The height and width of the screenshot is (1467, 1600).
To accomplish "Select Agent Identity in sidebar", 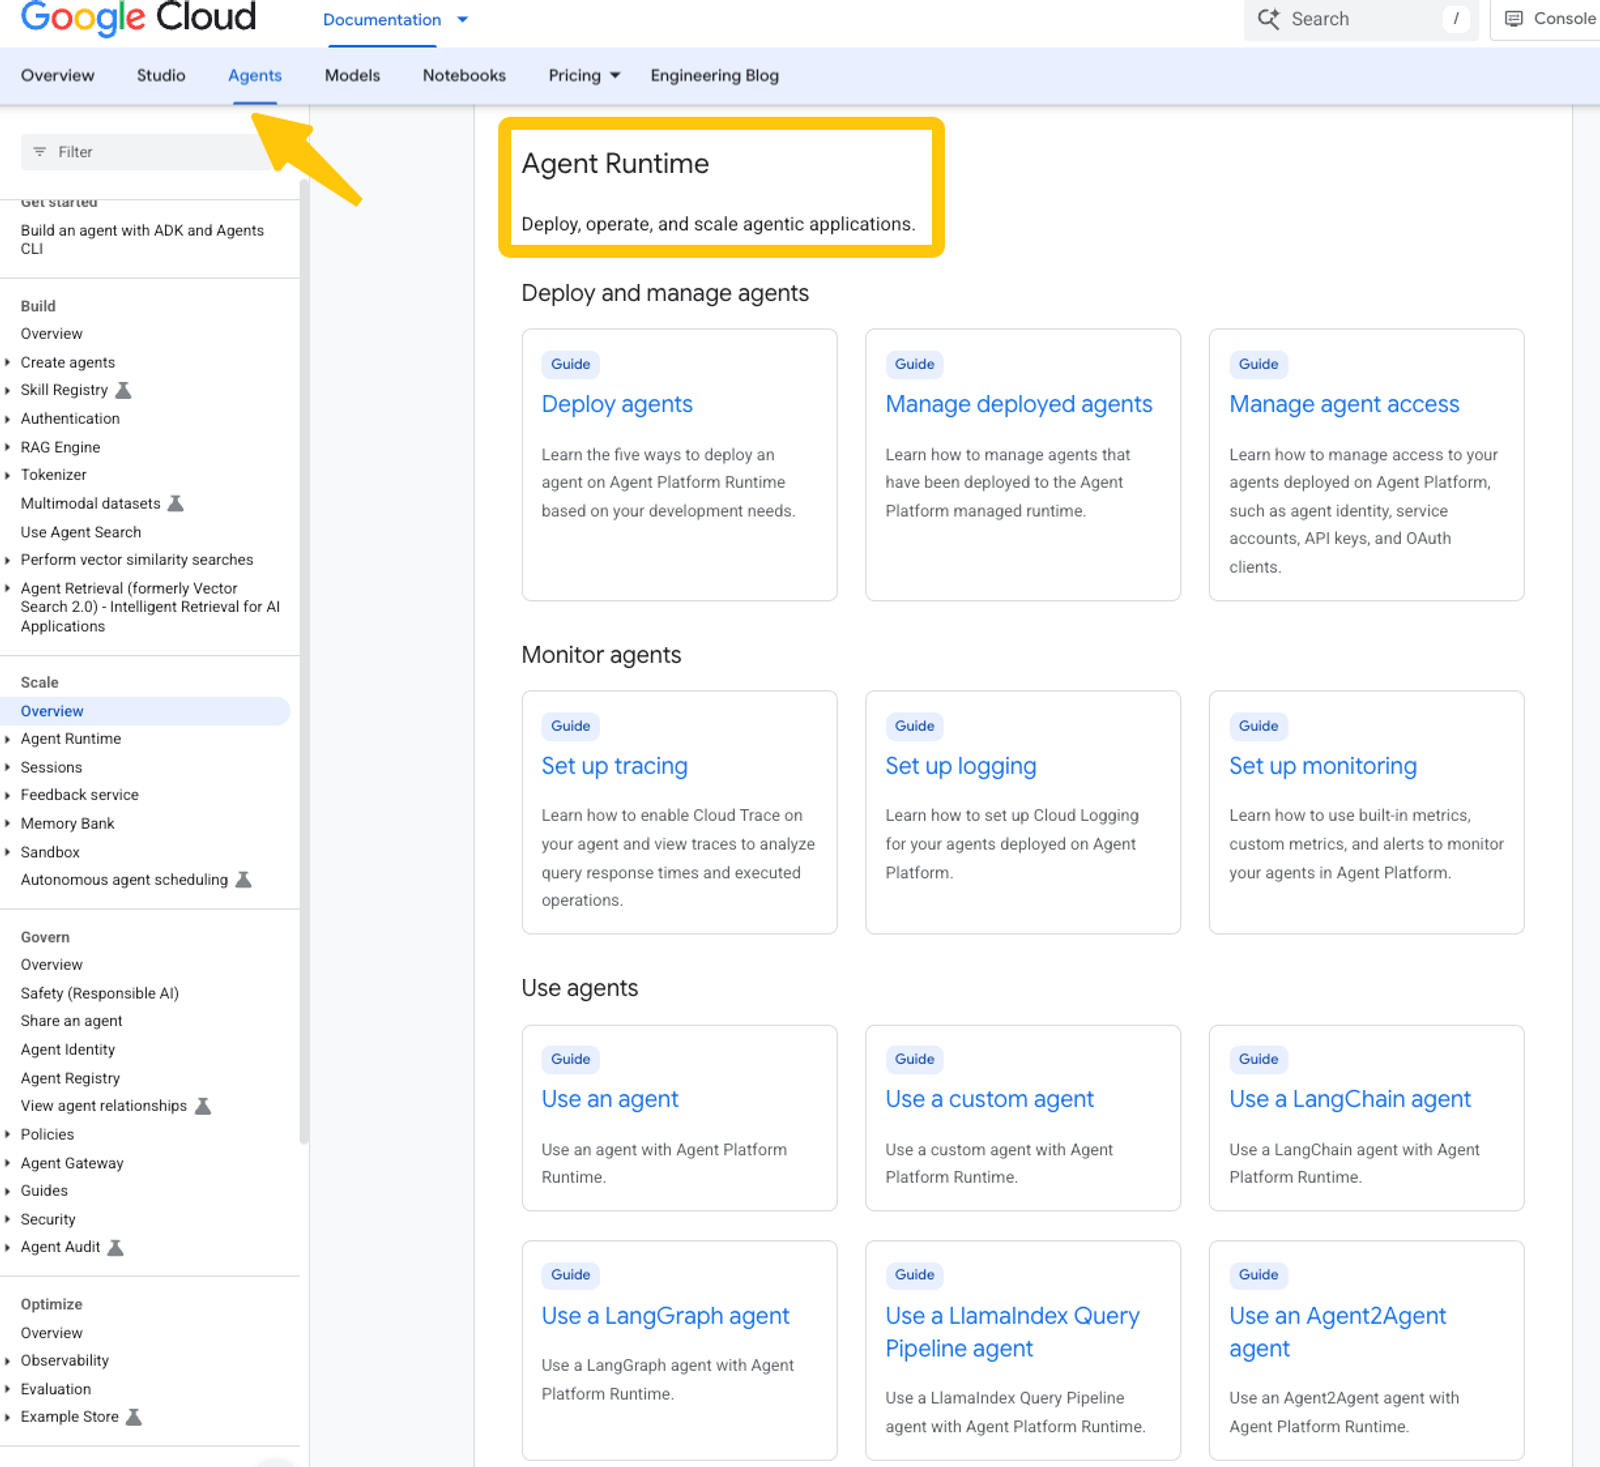I will 68,1050.
